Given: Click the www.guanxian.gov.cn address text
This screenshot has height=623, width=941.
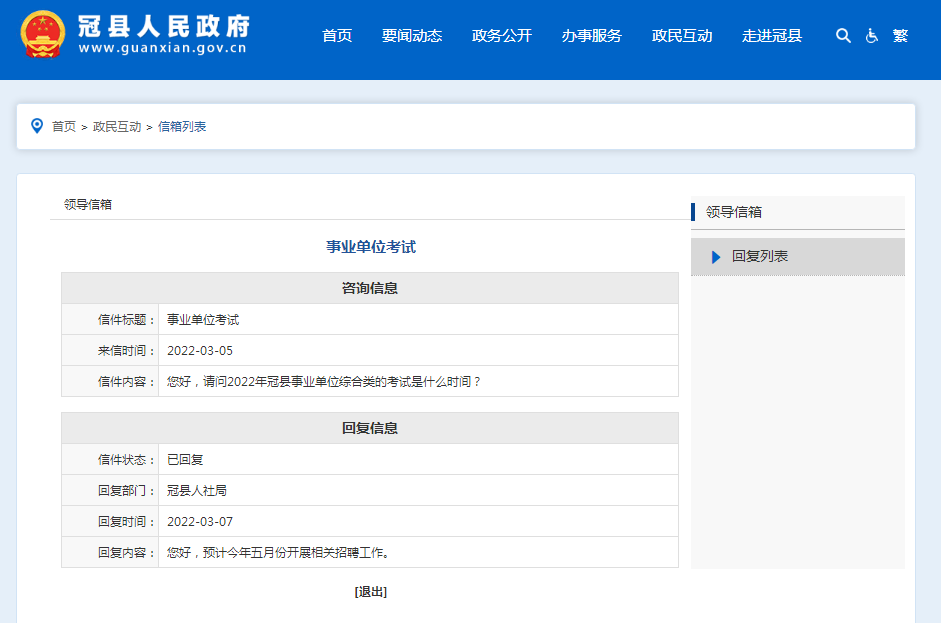Looking at the screenshot, I should coord(163,48).
